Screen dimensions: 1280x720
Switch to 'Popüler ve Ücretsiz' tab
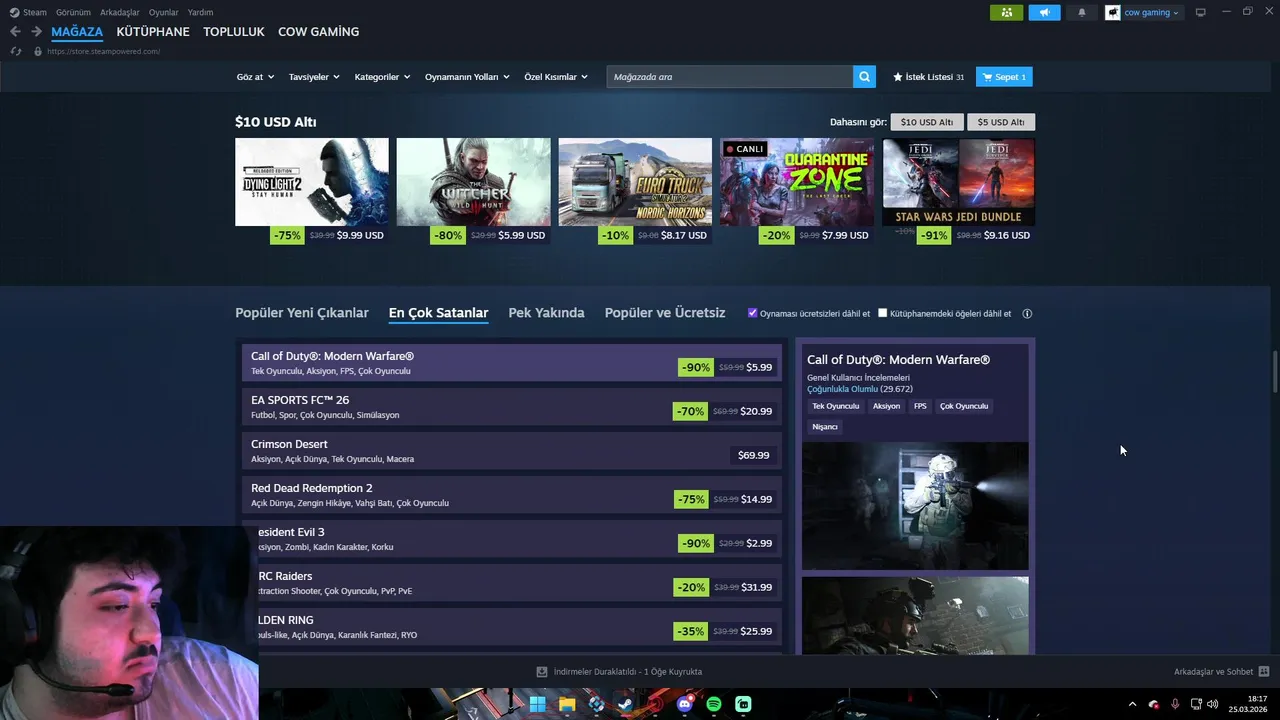pyautogui.click(x=665, y=313)
